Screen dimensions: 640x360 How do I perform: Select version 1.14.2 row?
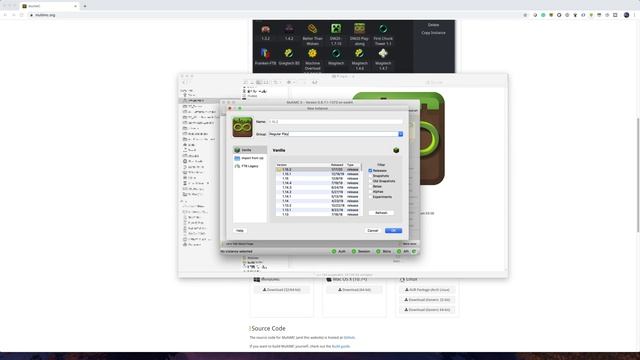click(318, 192)
